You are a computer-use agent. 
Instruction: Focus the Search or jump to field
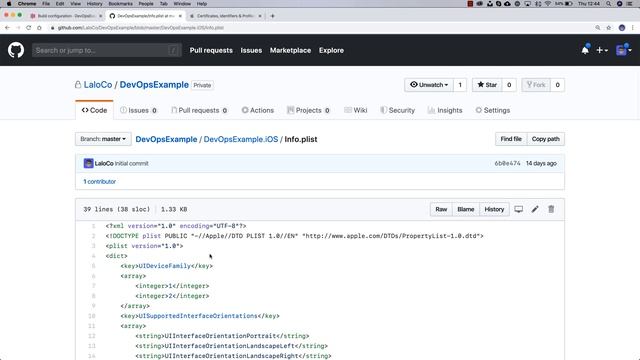[107, 50]
